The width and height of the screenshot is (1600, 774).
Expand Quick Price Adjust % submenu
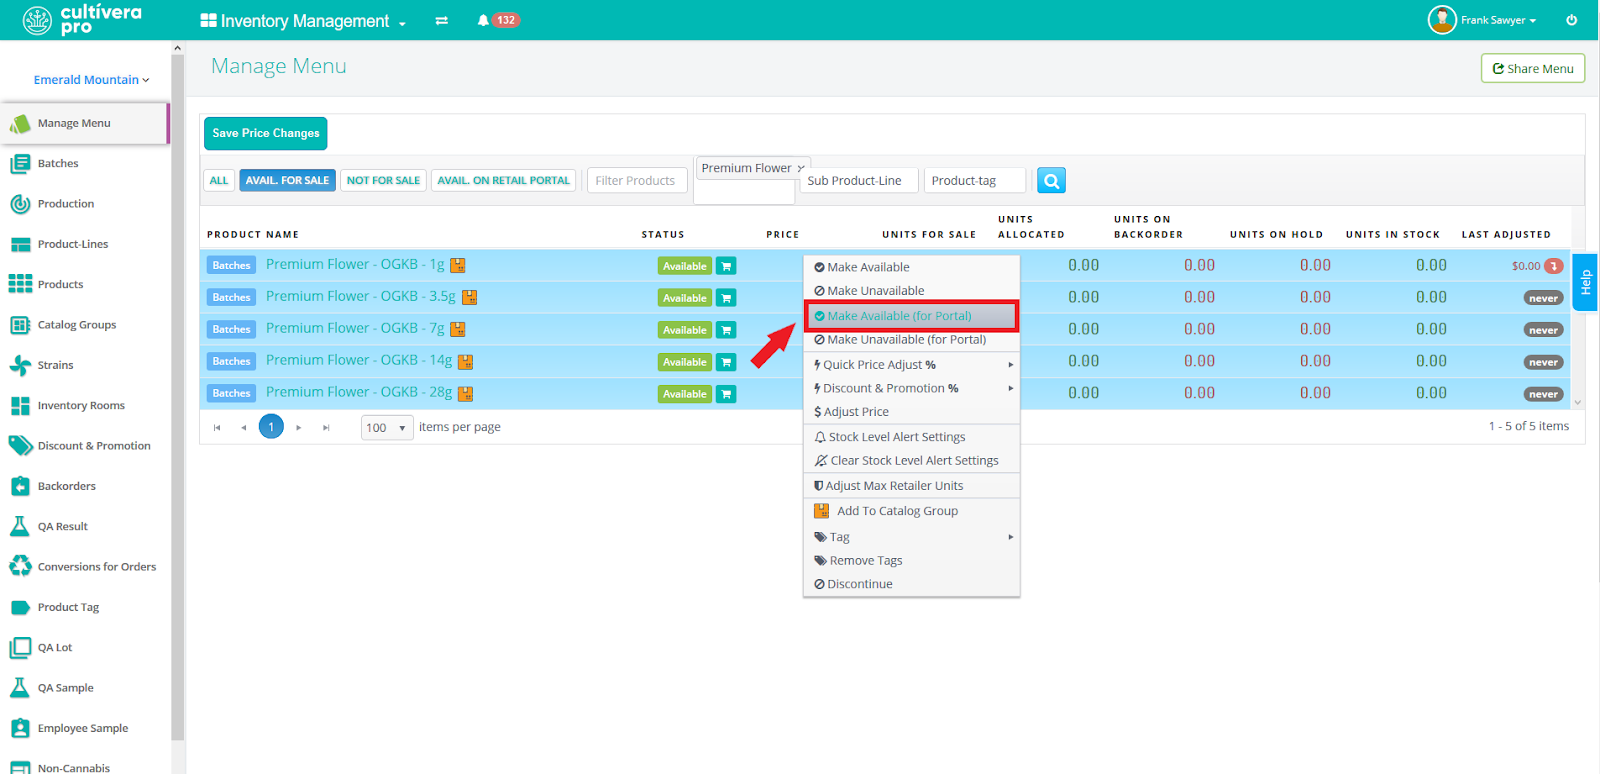912,365
